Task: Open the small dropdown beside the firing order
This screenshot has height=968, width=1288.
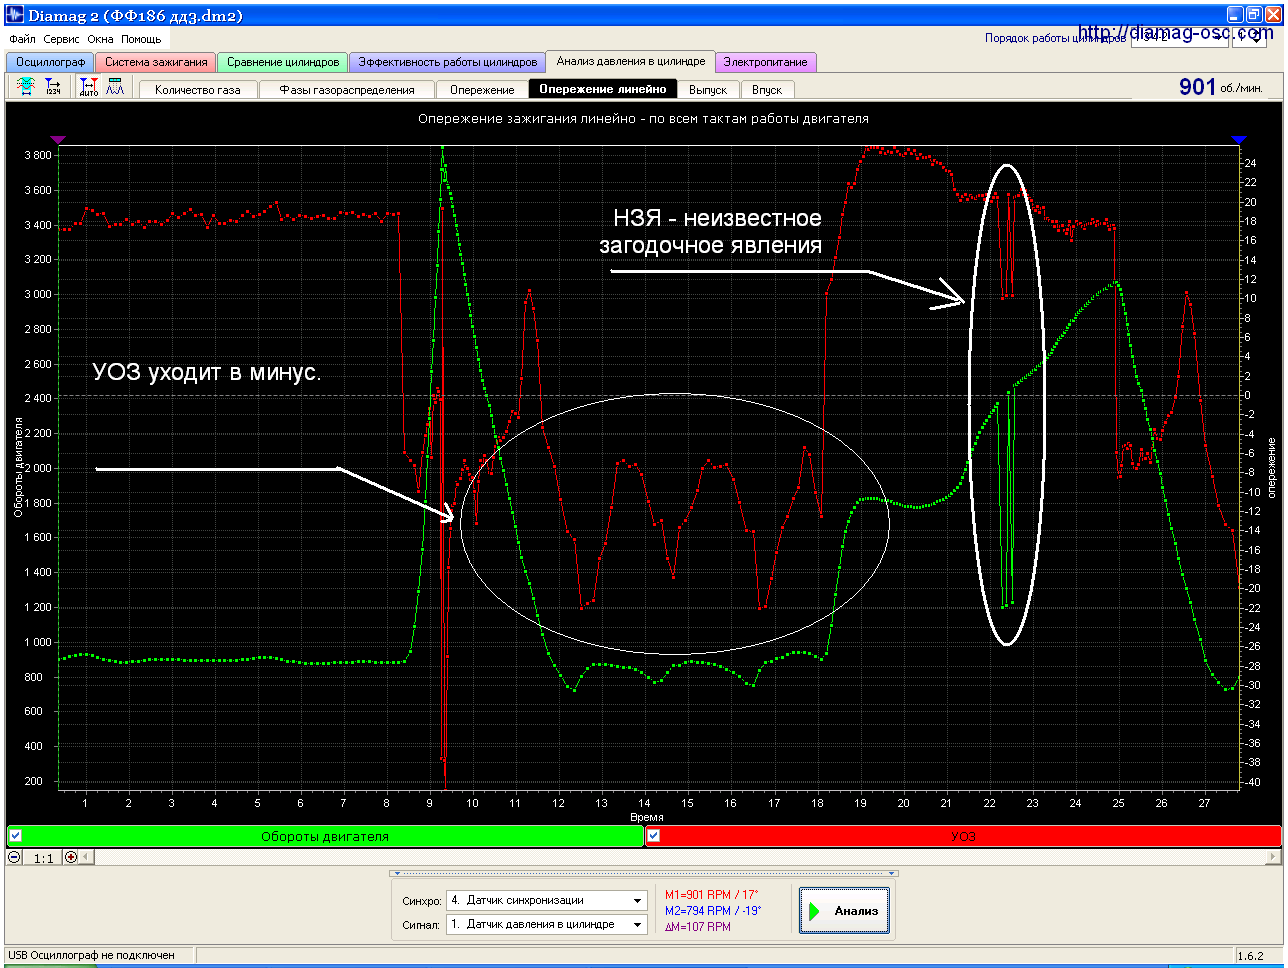Action: [1250, 38]
